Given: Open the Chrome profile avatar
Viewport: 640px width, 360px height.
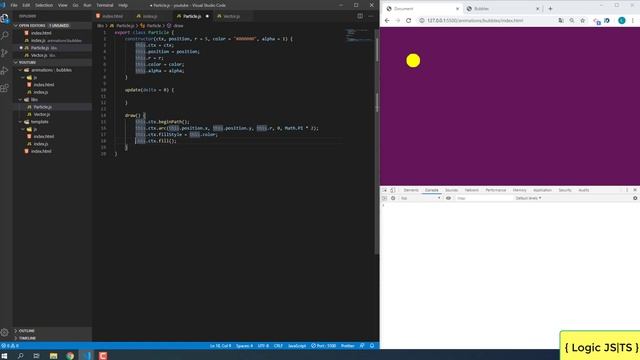Looking at the screenshot, I should (x=622, y=20).
